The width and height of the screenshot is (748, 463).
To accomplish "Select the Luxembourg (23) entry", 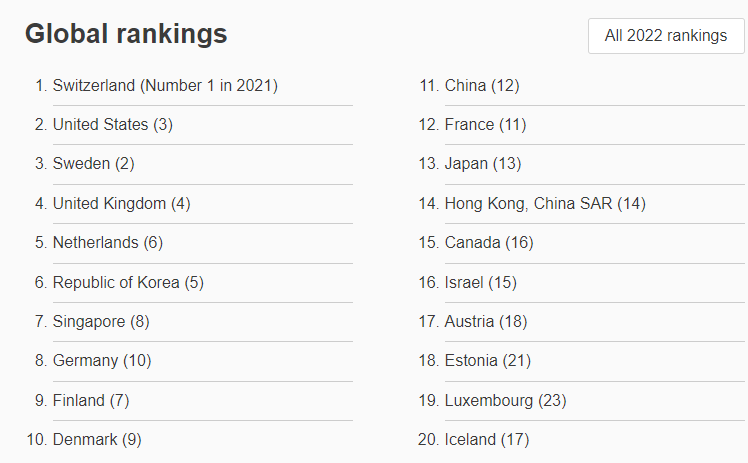I will 506,401.
